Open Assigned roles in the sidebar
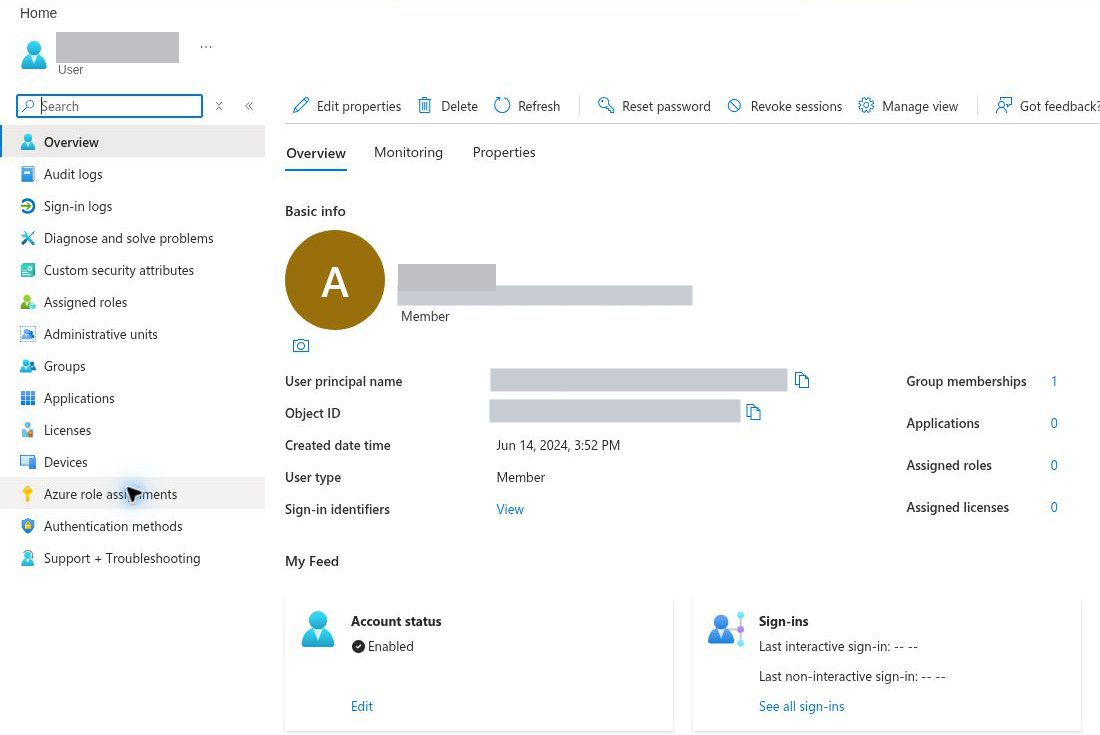The image size is (1100, 735). click(133, 302)
